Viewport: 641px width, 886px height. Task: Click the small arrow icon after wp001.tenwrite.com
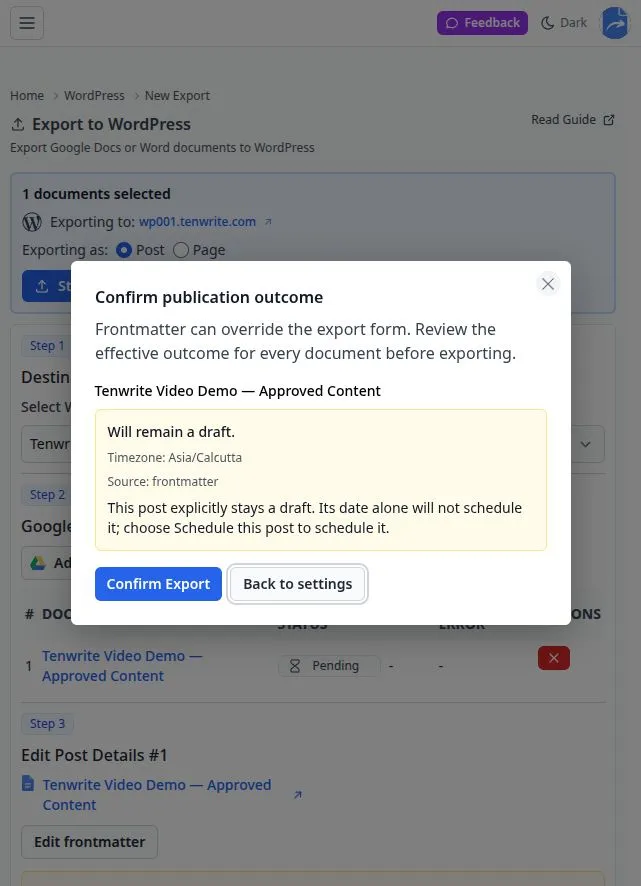(268, 222)
